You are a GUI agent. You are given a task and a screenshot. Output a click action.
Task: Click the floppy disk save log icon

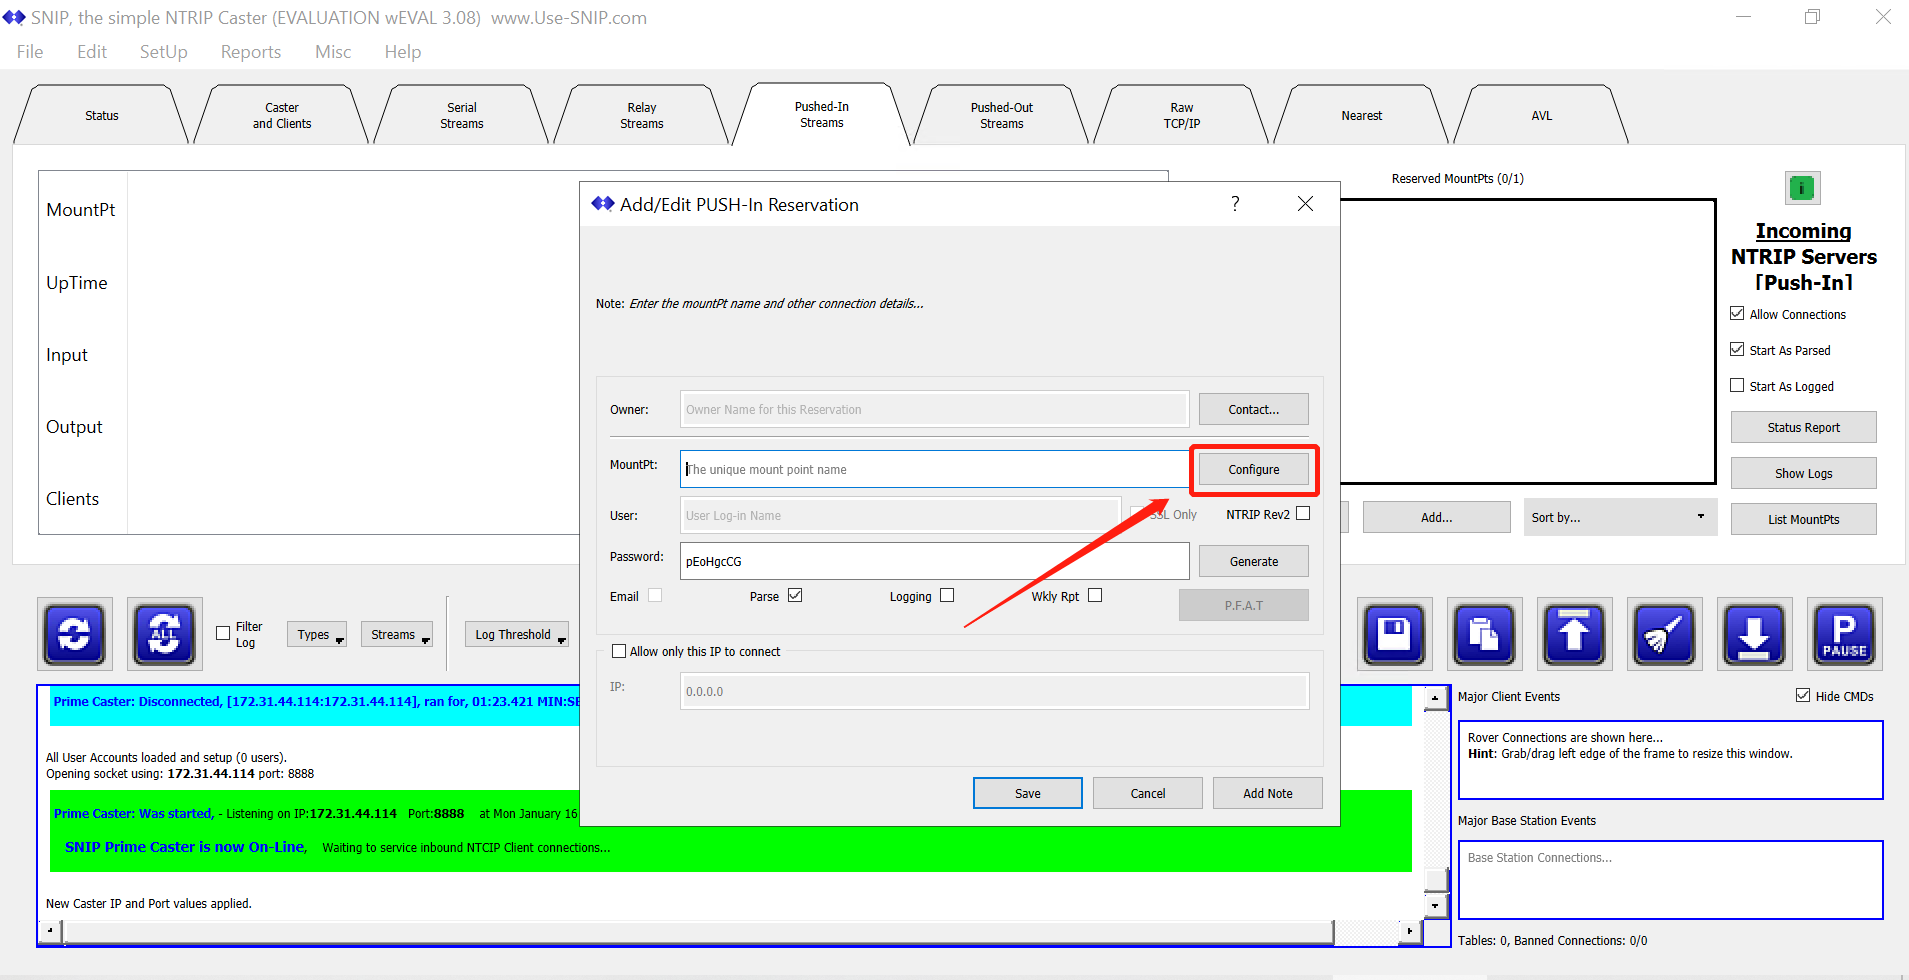click(1394, 634)
